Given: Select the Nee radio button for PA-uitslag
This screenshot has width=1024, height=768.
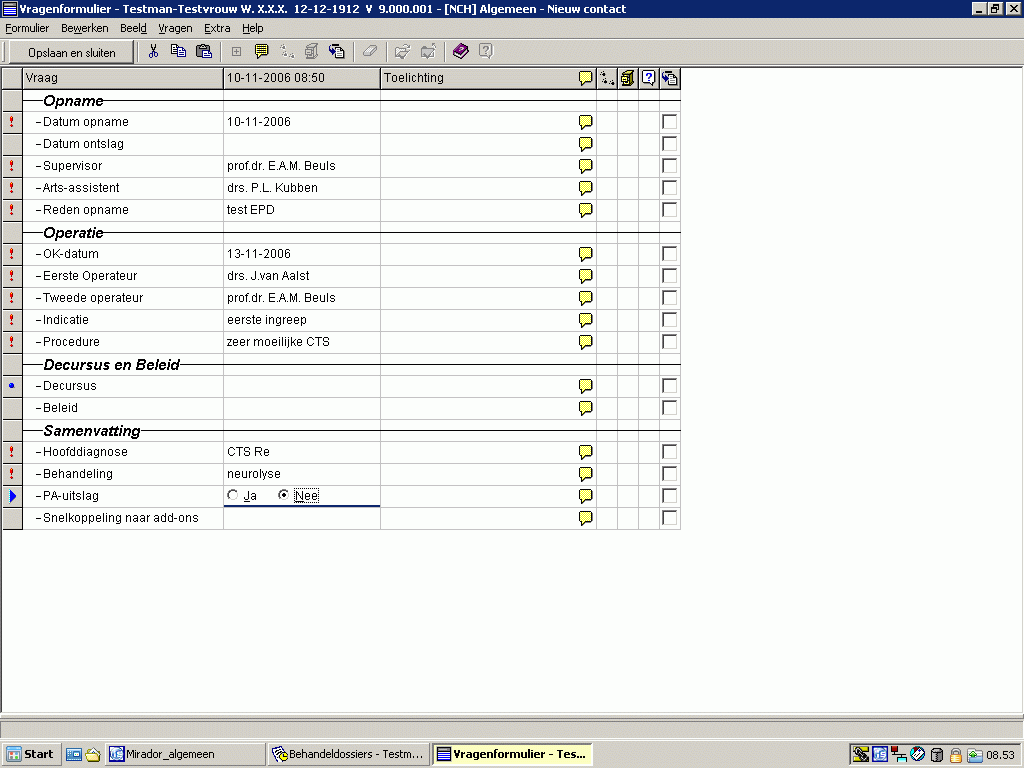Looking at the screenshot, I should click(284, 496).
